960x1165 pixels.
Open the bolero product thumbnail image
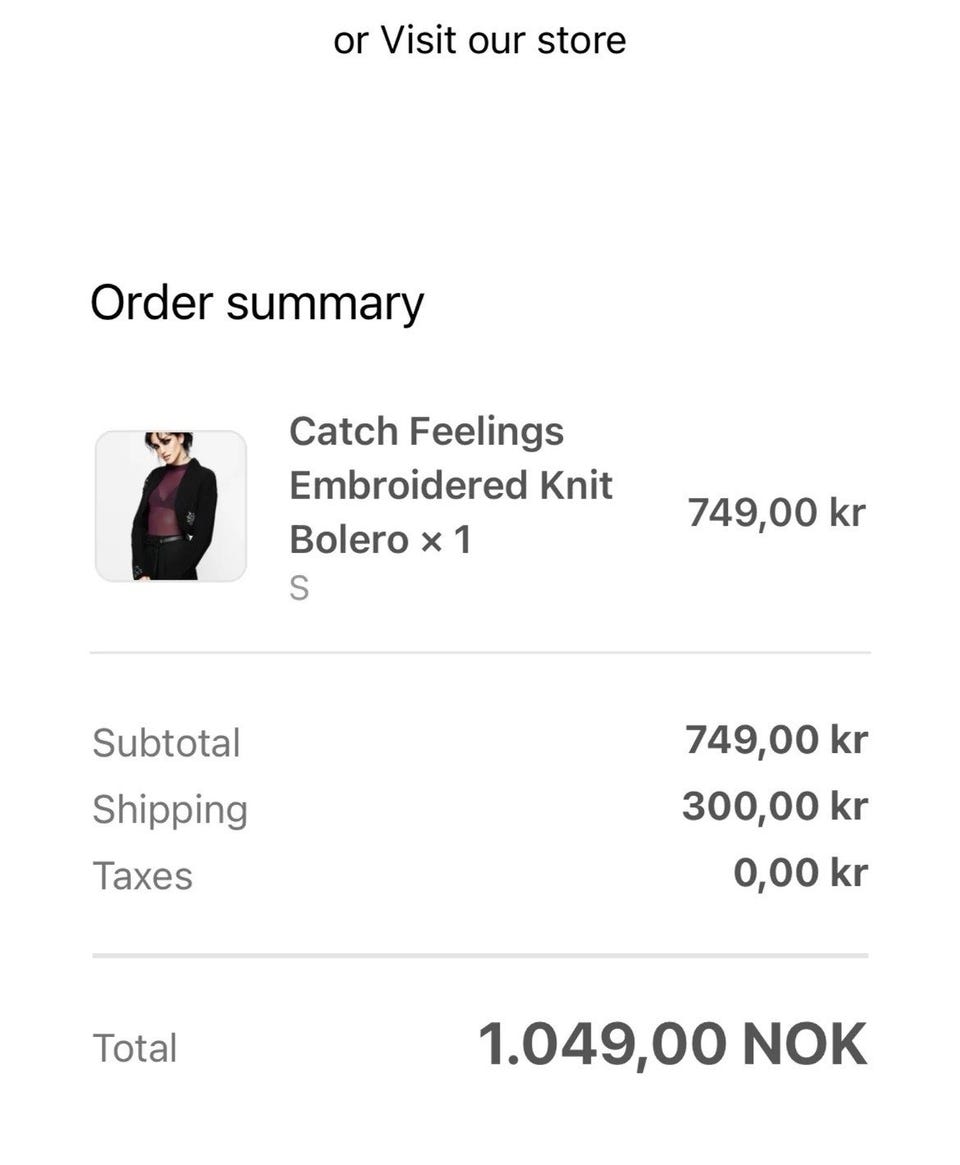(171, 506)
